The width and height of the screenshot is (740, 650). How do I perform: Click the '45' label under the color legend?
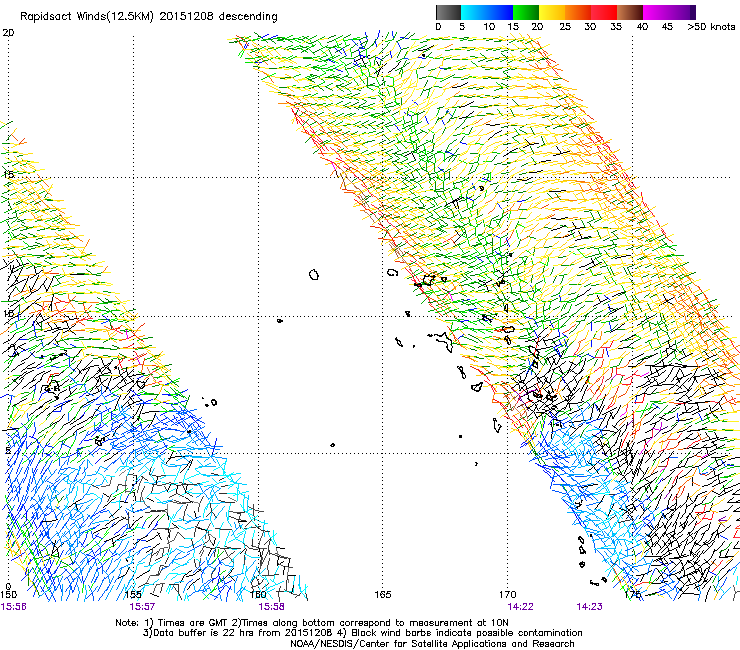[x=667, y=27]
